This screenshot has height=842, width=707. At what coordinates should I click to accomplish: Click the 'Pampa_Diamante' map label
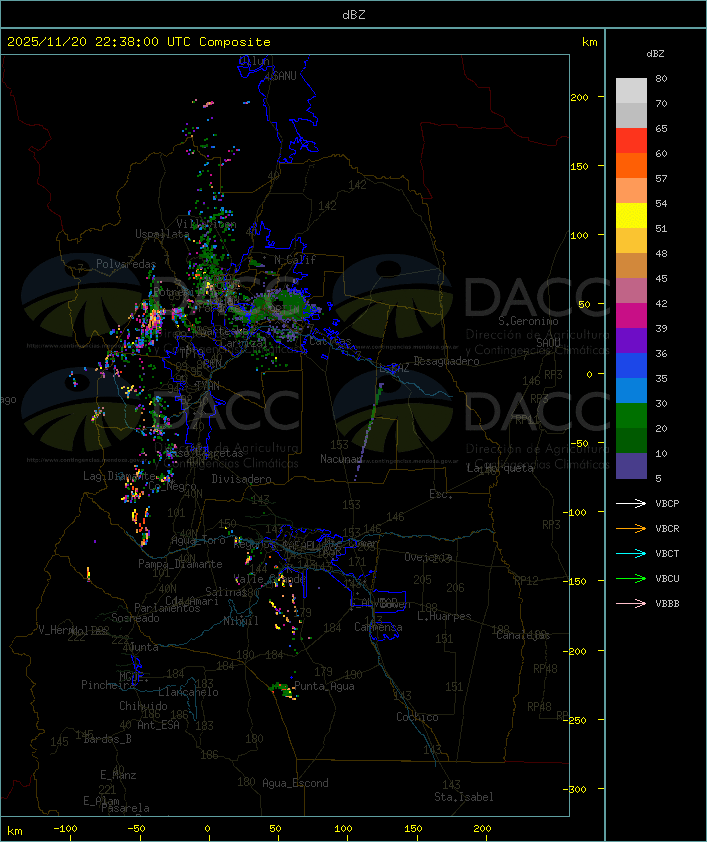pos(180,564)
